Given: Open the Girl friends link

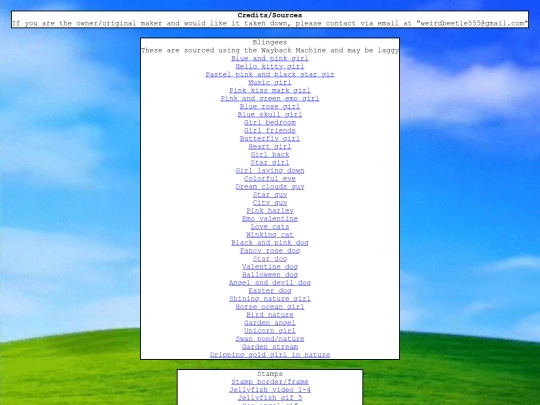Looking at the screenshot, I should pos(270,130).
